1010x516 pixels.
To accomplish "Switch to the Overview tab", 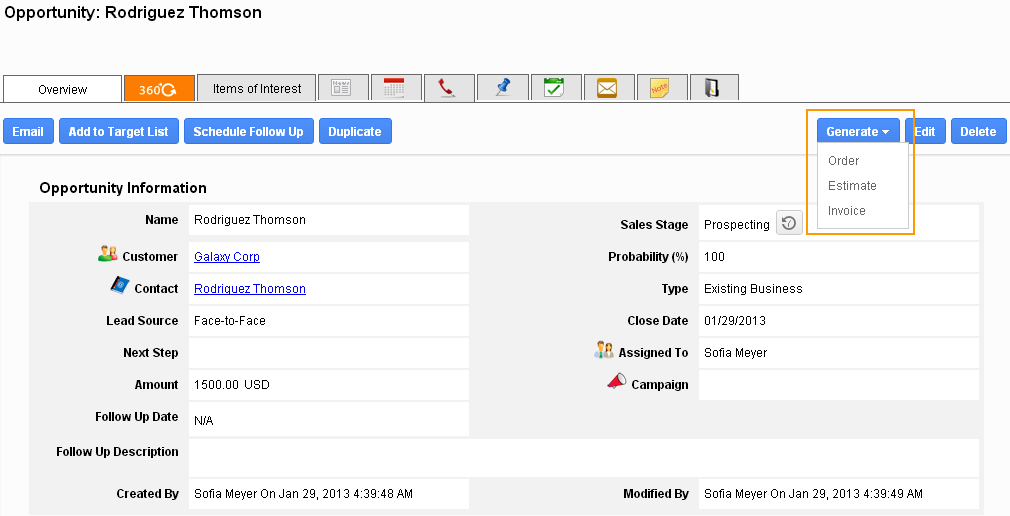I will coord(62,89).
